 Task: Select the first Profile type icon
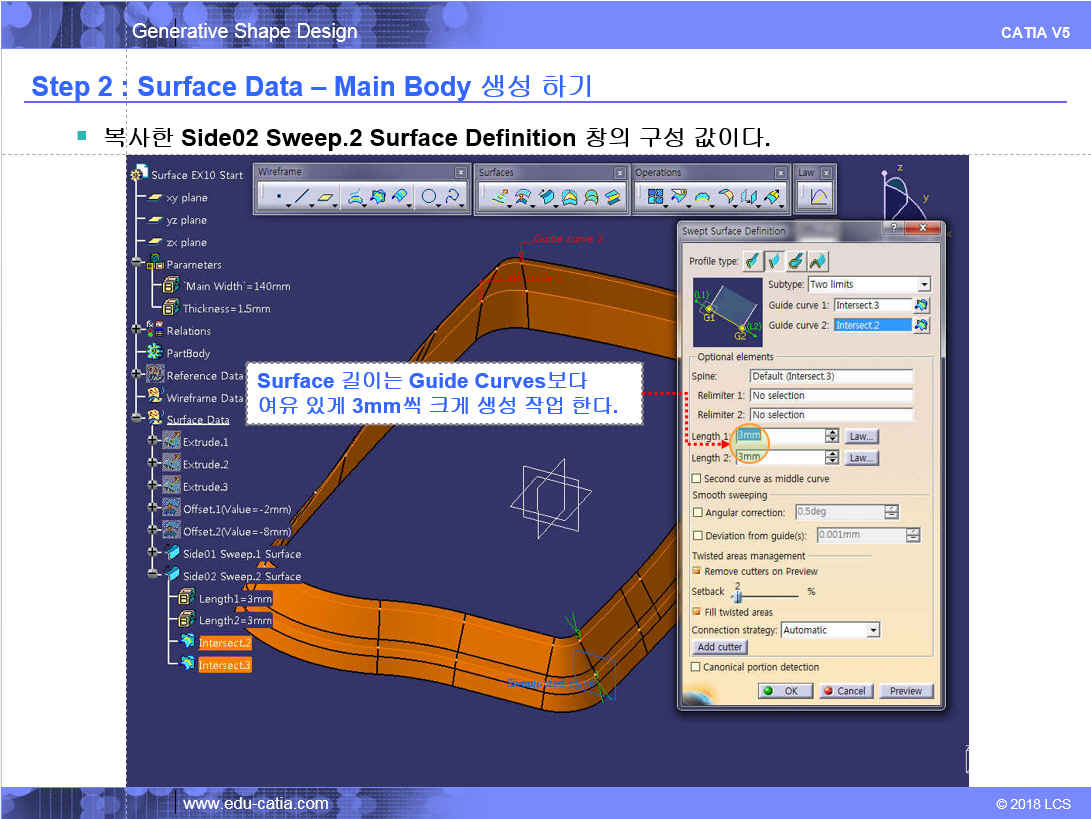[751, 261]
